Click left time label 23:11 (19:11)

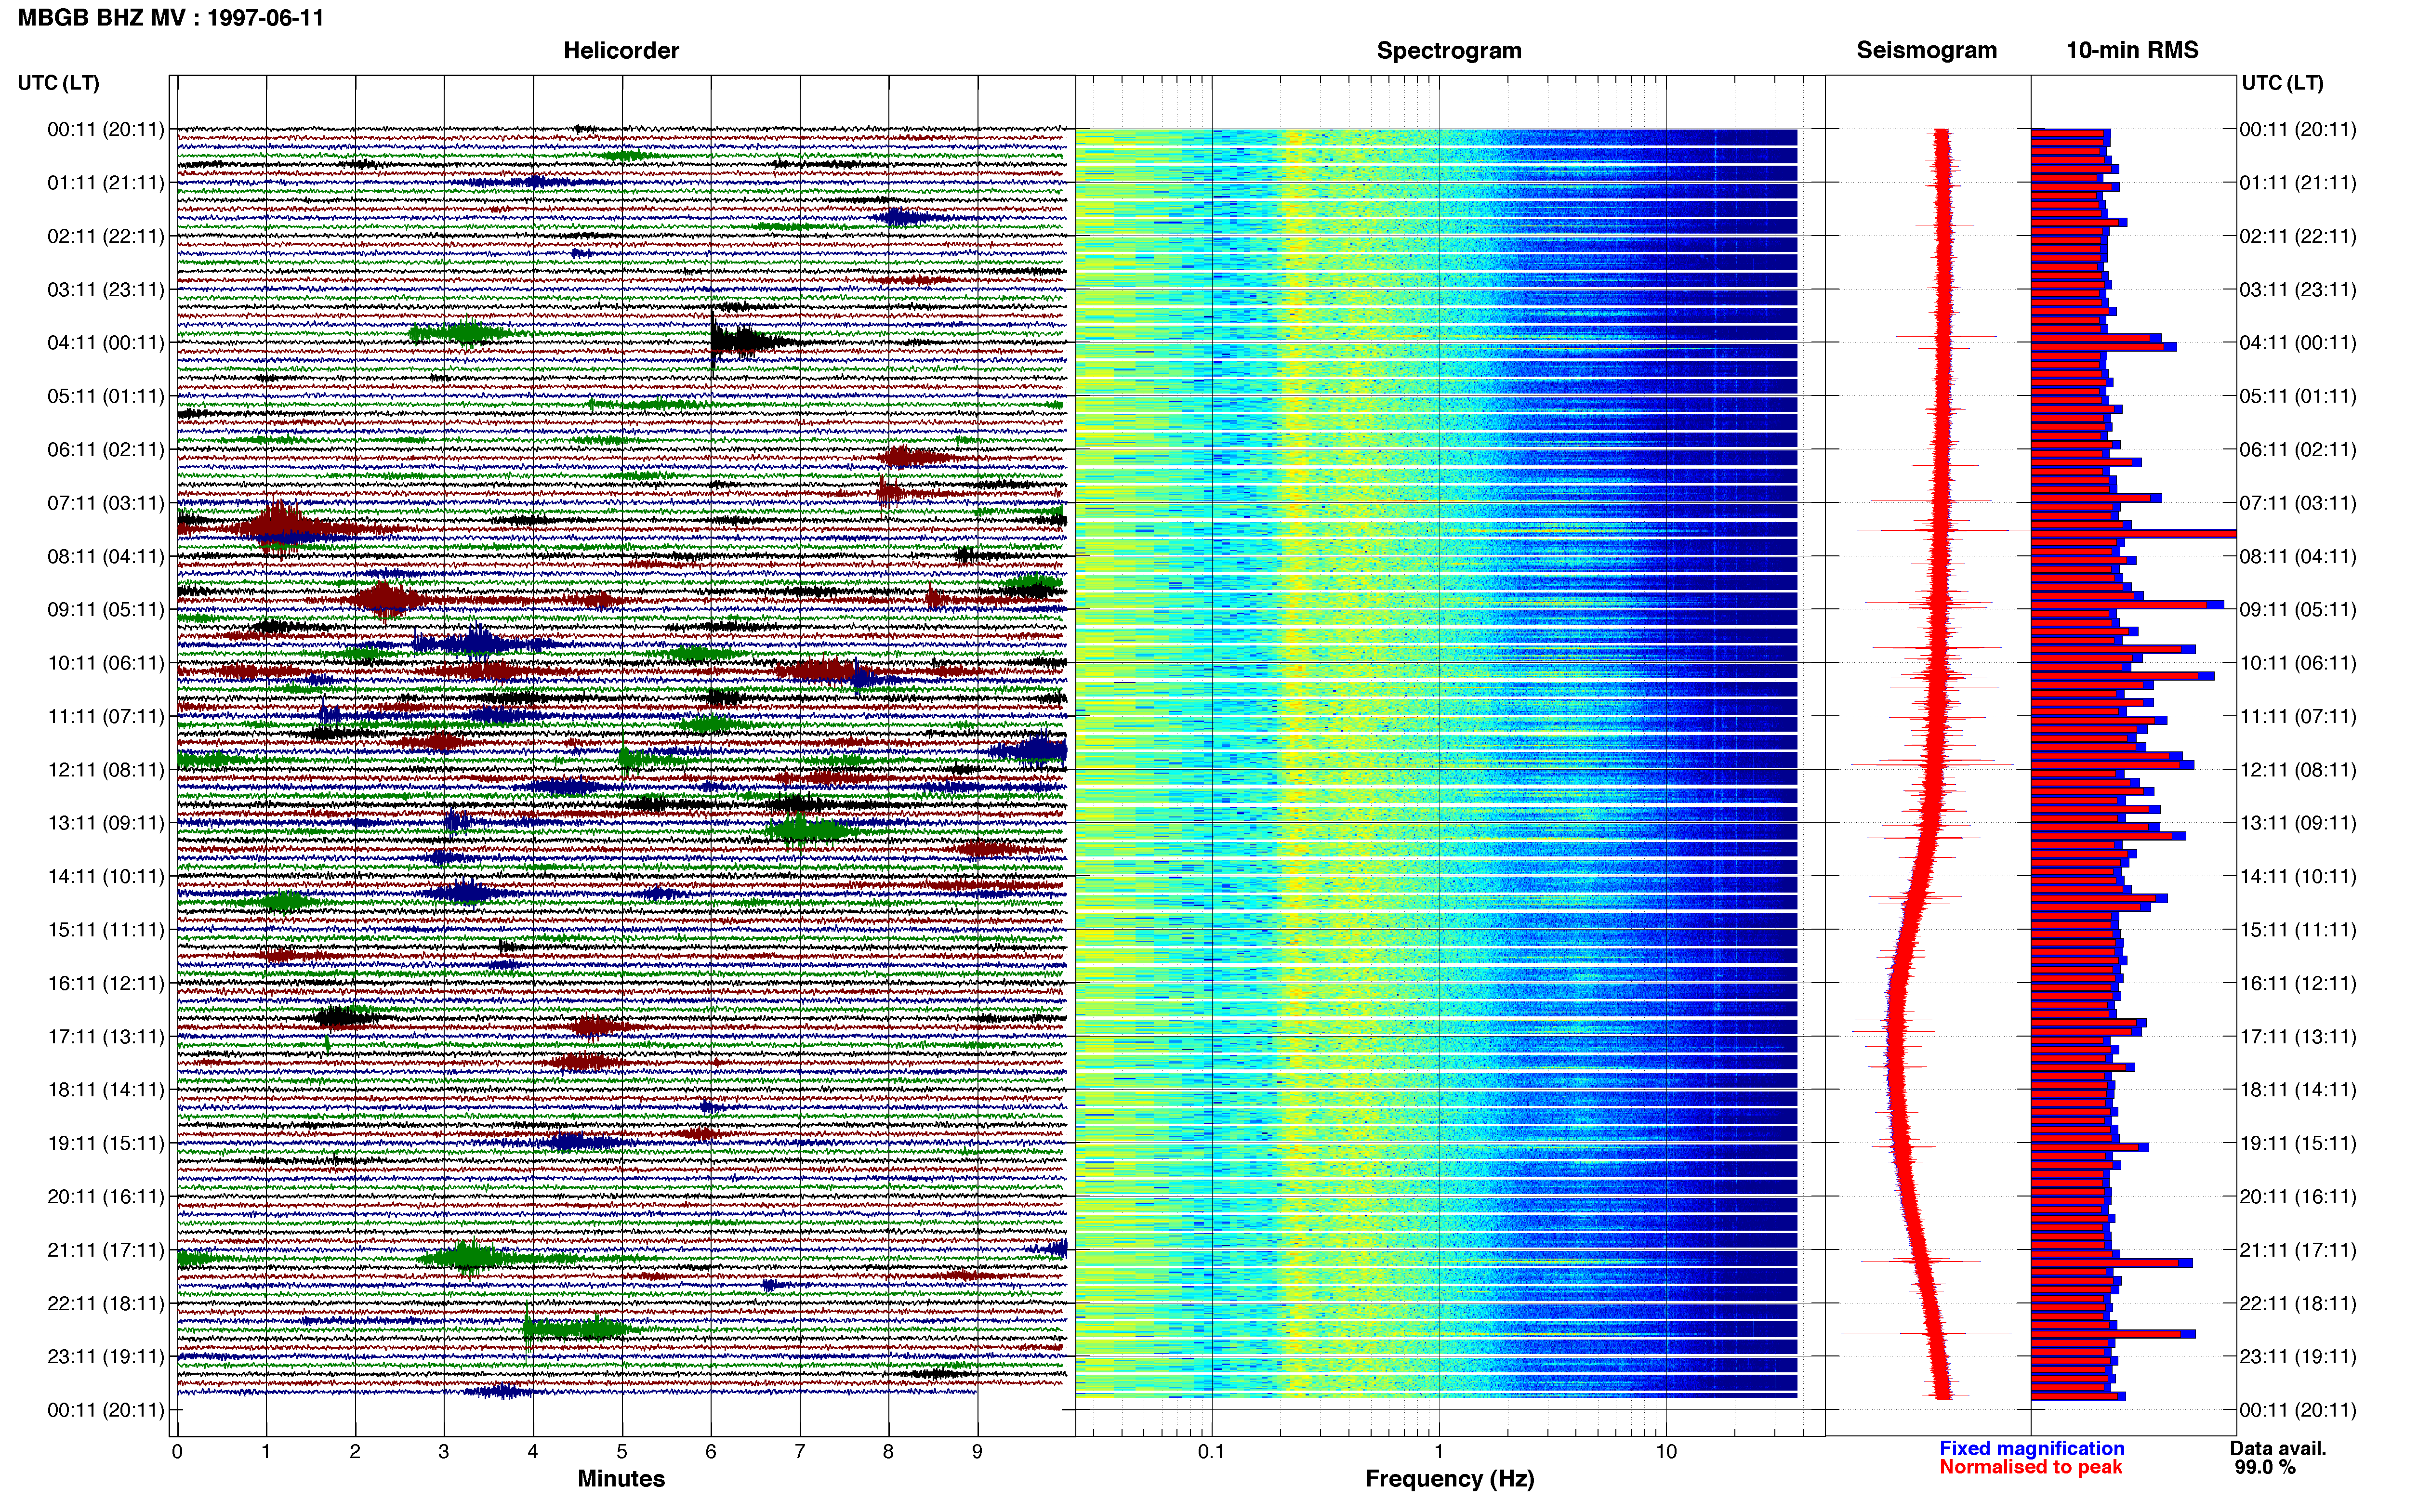105,1357
